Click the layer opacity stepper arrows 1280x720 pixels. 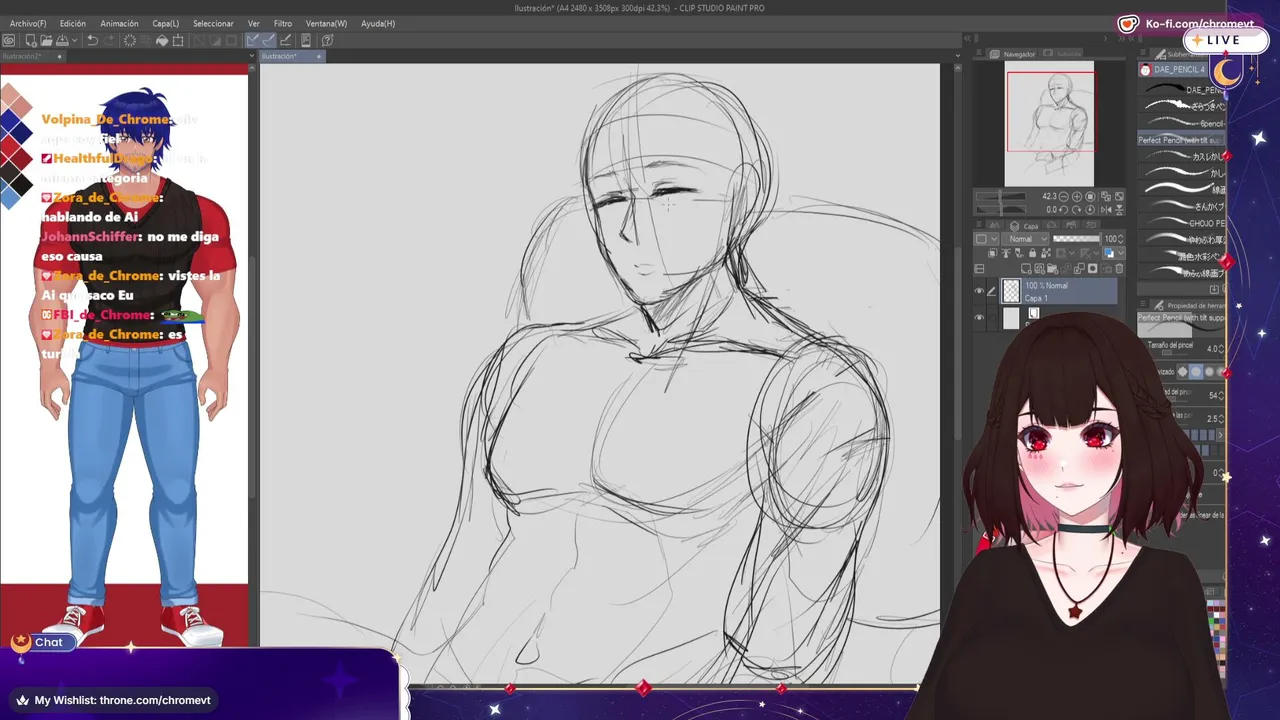pyautogui.click(x=1121, y=239)
